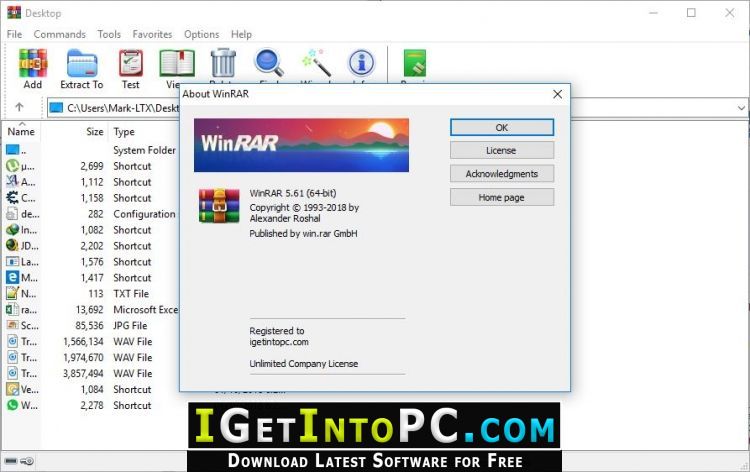Click the drive icon in status bar

coord(11,461)
